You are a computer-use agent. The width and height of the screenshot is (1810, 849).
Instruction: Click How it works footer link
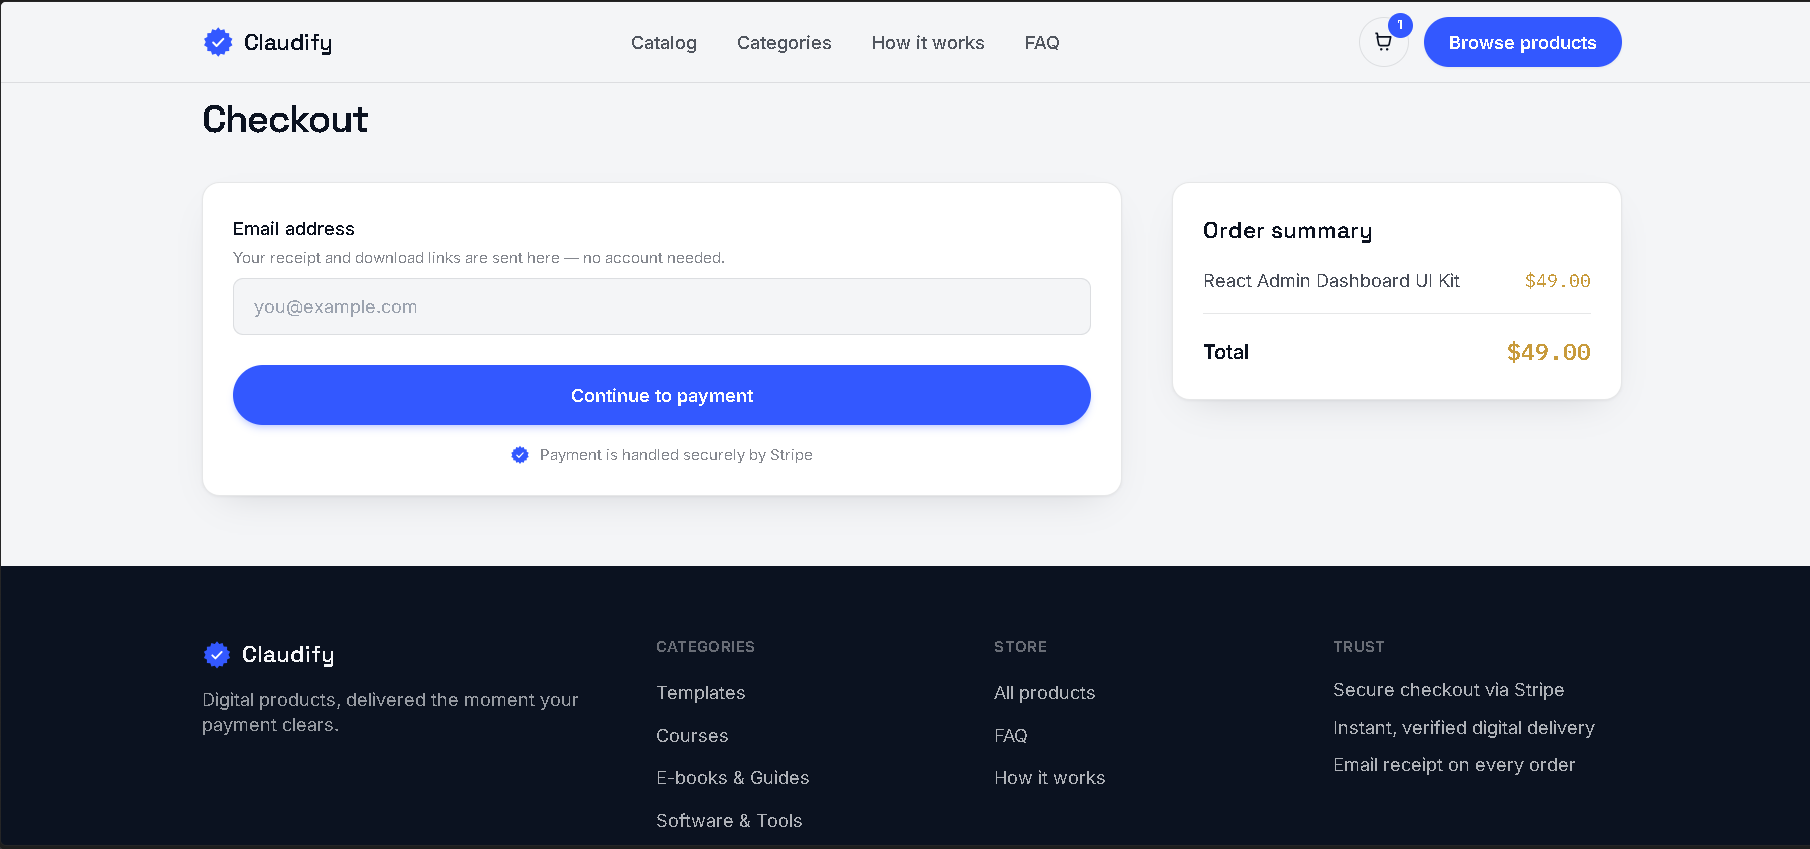1050,778
